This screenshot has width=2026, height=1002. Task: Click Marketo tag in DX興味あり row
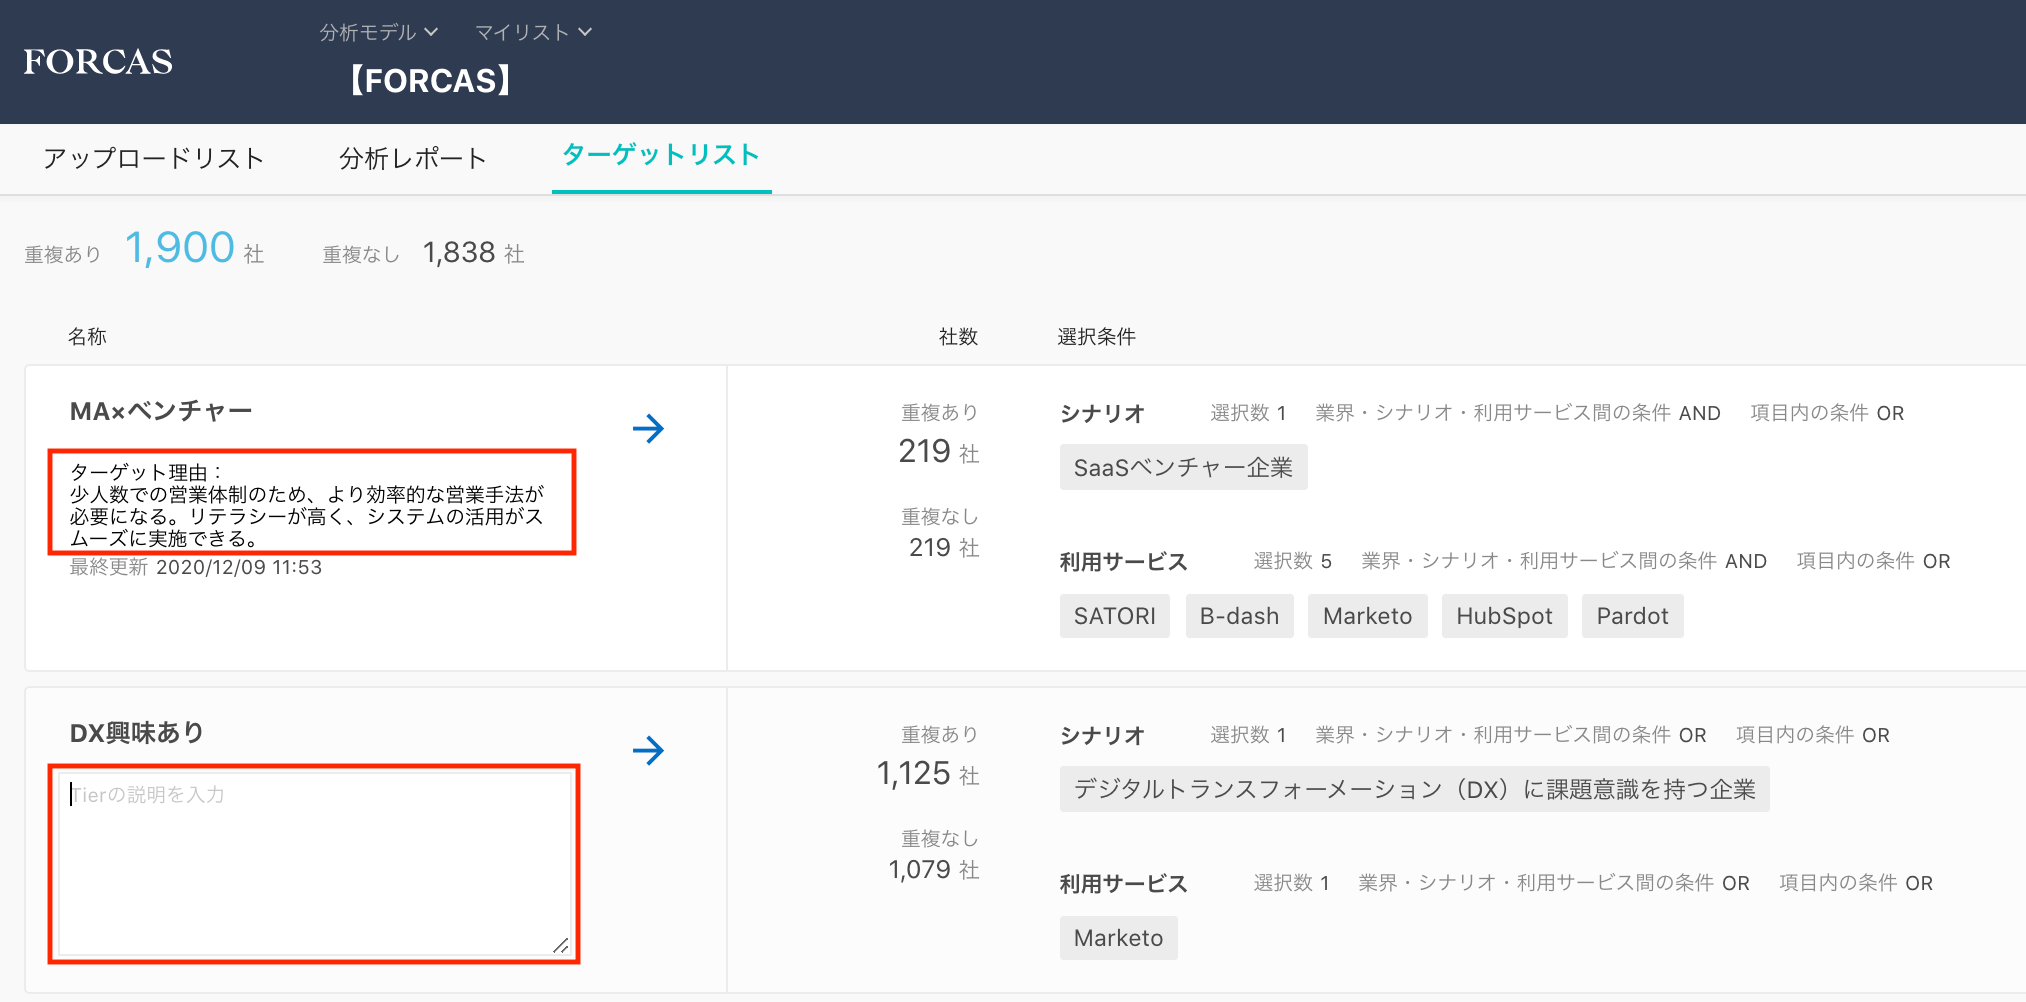pos(1118,938)
